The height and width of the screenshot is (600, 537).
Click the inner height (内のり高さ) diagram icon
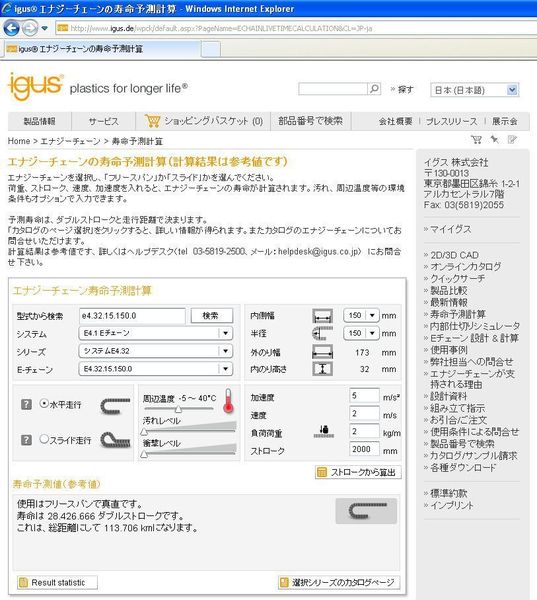click(x=322, y=369)
